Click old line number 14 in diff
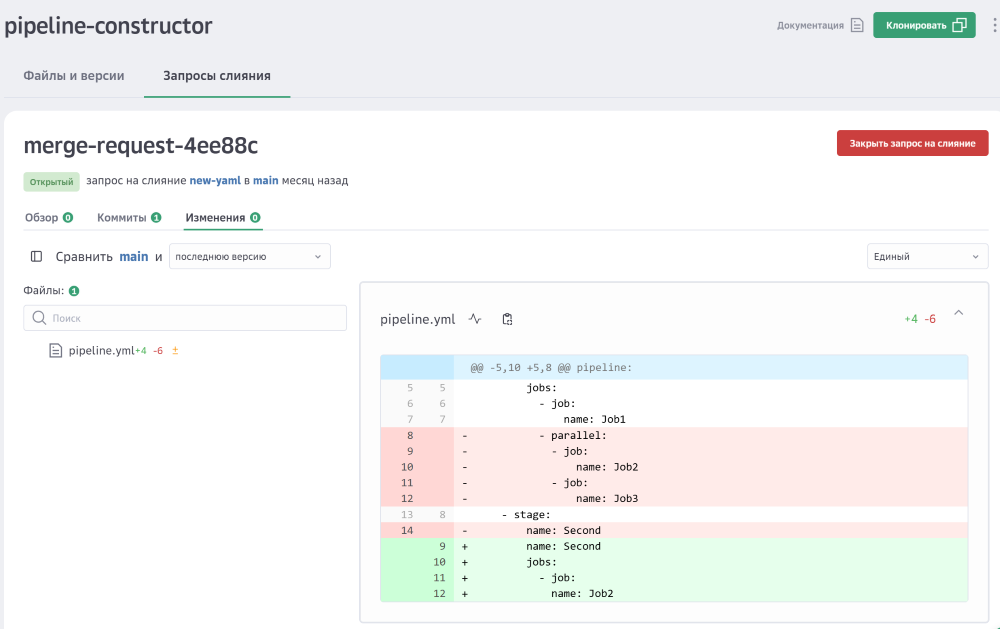The width and height of the screenshot is (1000, 629). click(407, 530)
